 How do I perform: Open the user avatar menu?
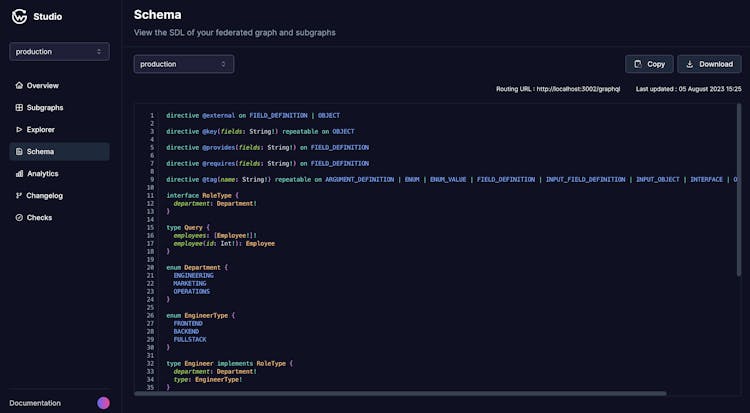(x=103, y=403)
